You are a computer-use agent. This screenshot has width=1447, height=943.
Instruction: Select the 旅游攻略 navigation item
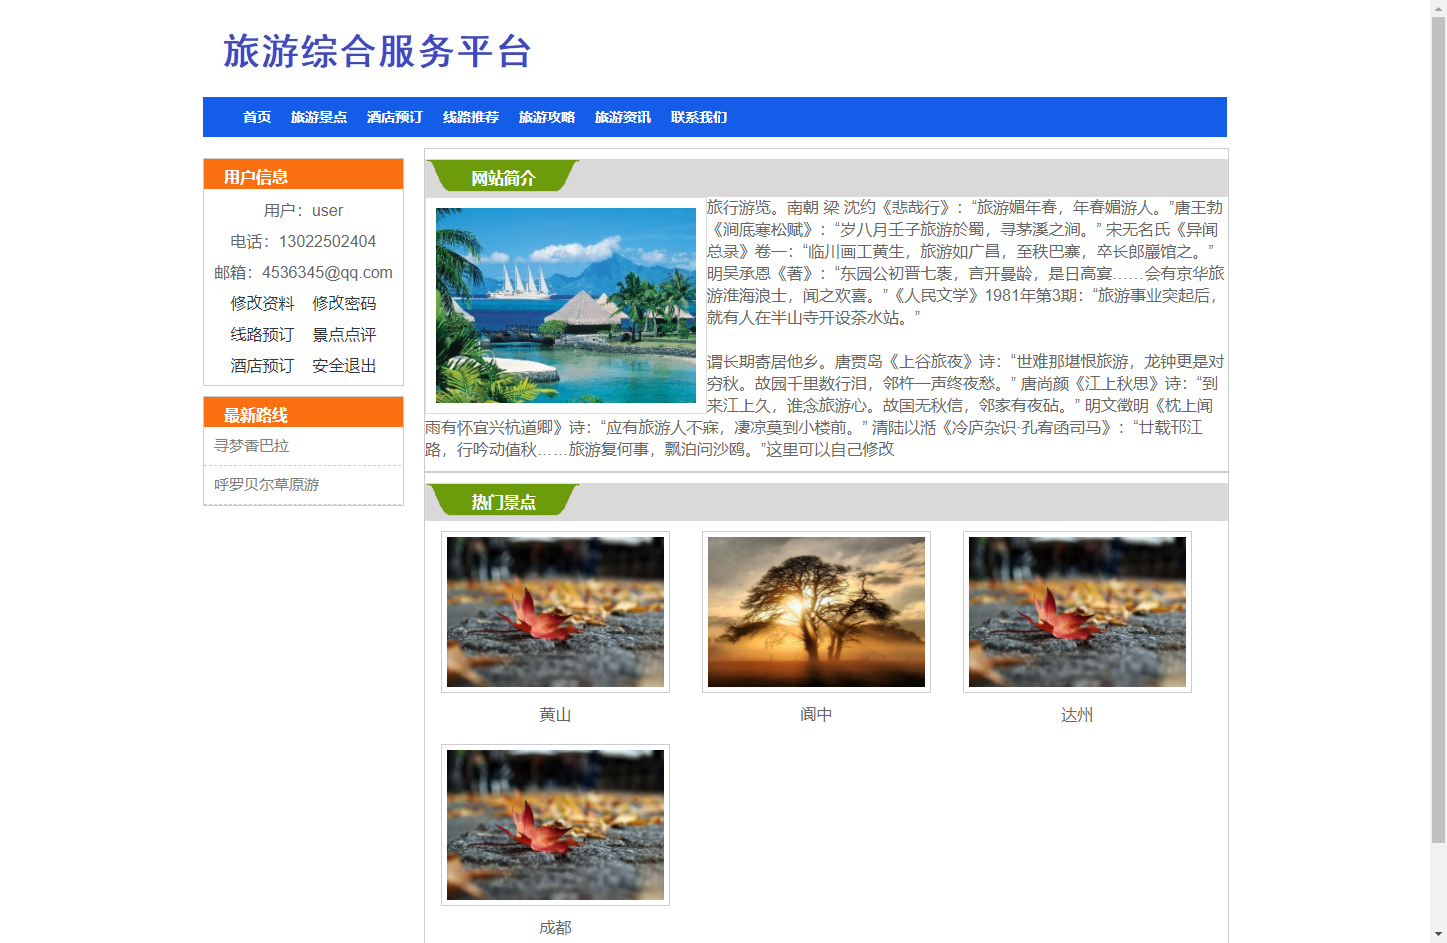click(546, 117)
